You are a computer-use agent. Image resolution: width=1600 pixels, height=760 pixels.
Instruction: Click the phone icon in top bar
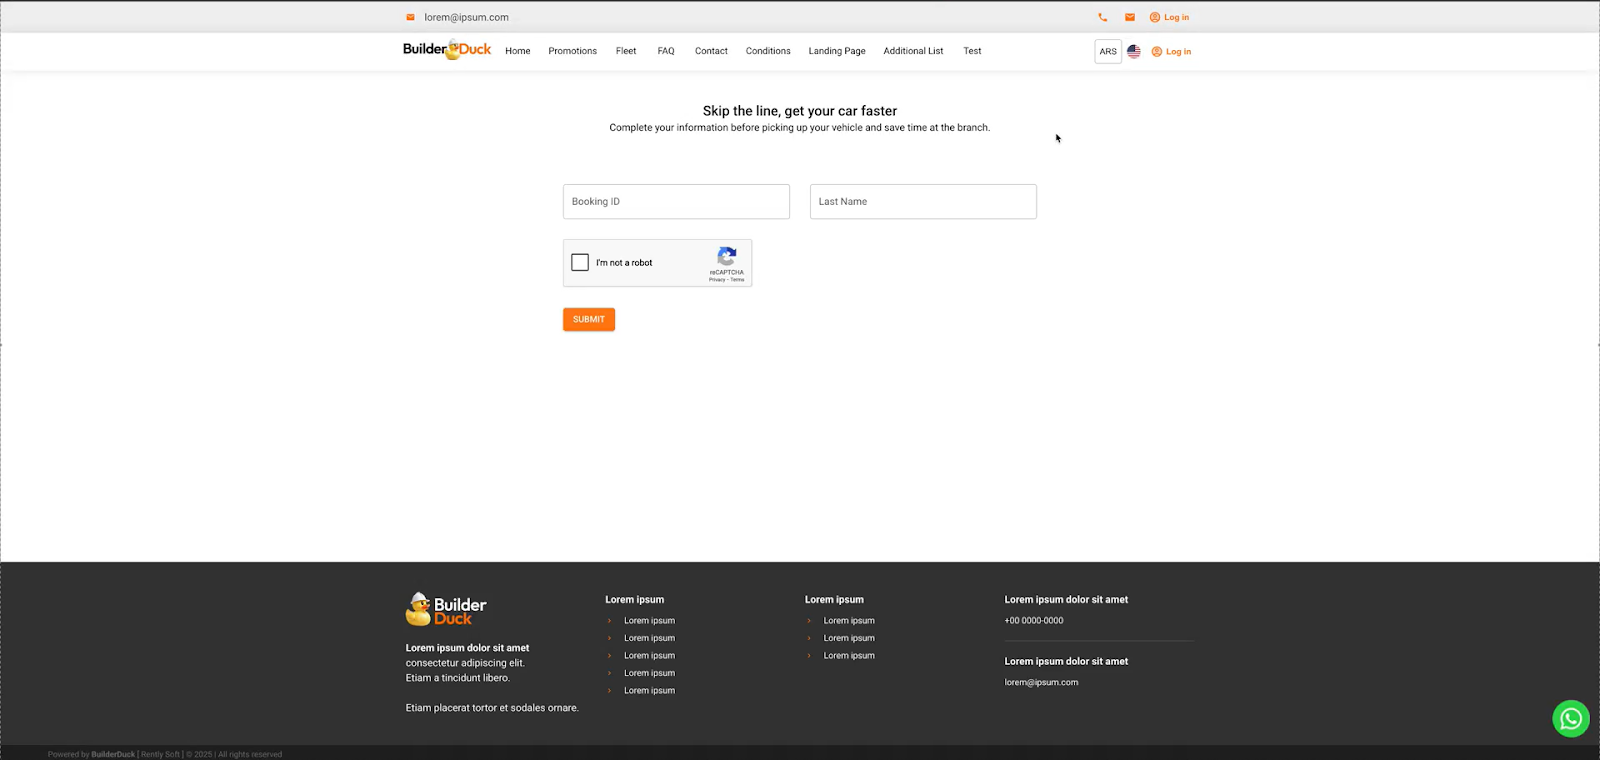[x=1102, y=17]
